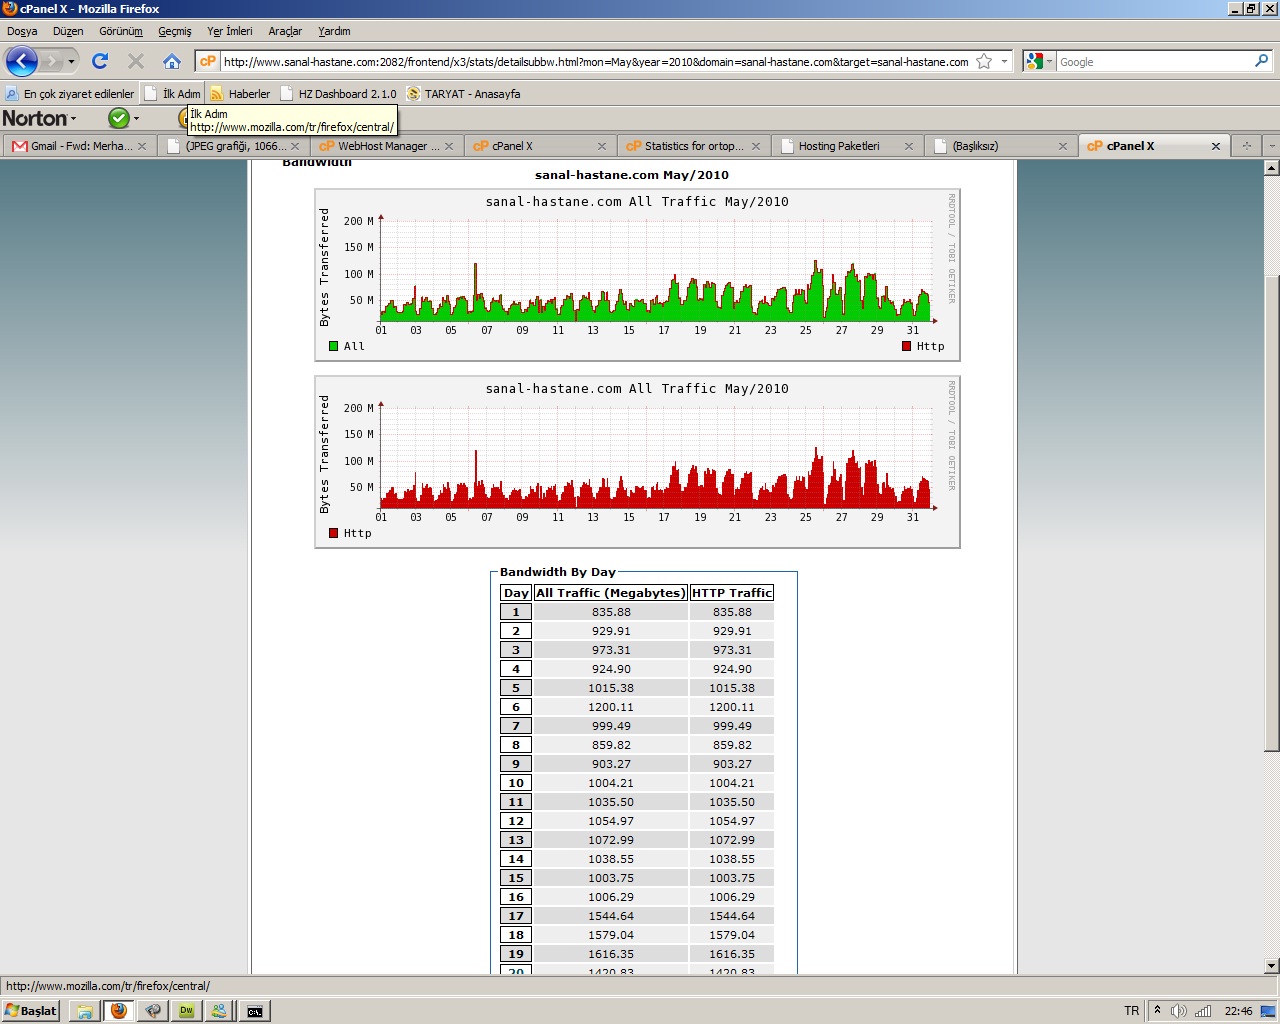
Task: Open the Dosya menu
Action: [x=22, y=31]
